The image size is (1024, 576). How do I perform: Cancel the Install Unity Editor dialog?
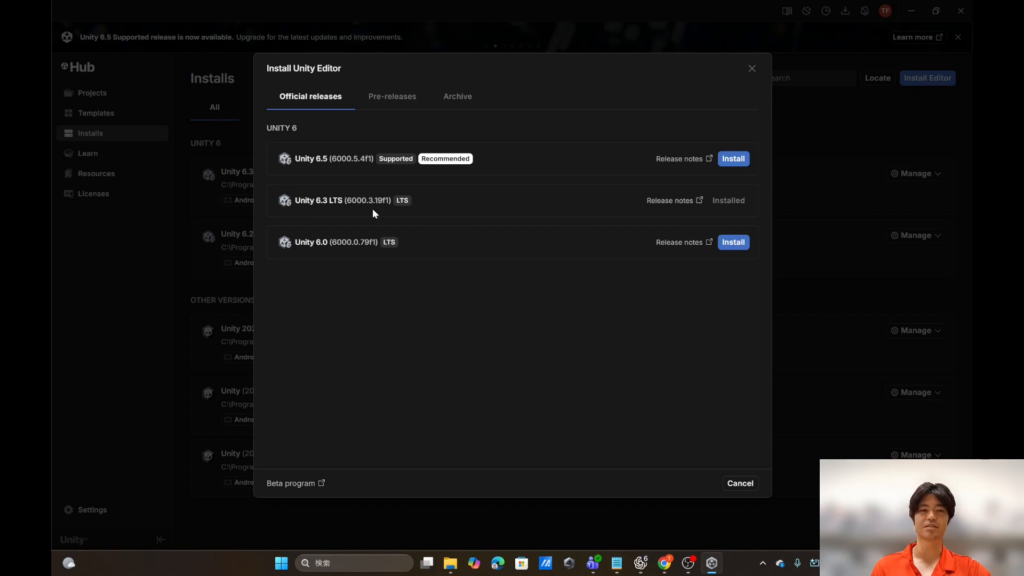point(740,483)
